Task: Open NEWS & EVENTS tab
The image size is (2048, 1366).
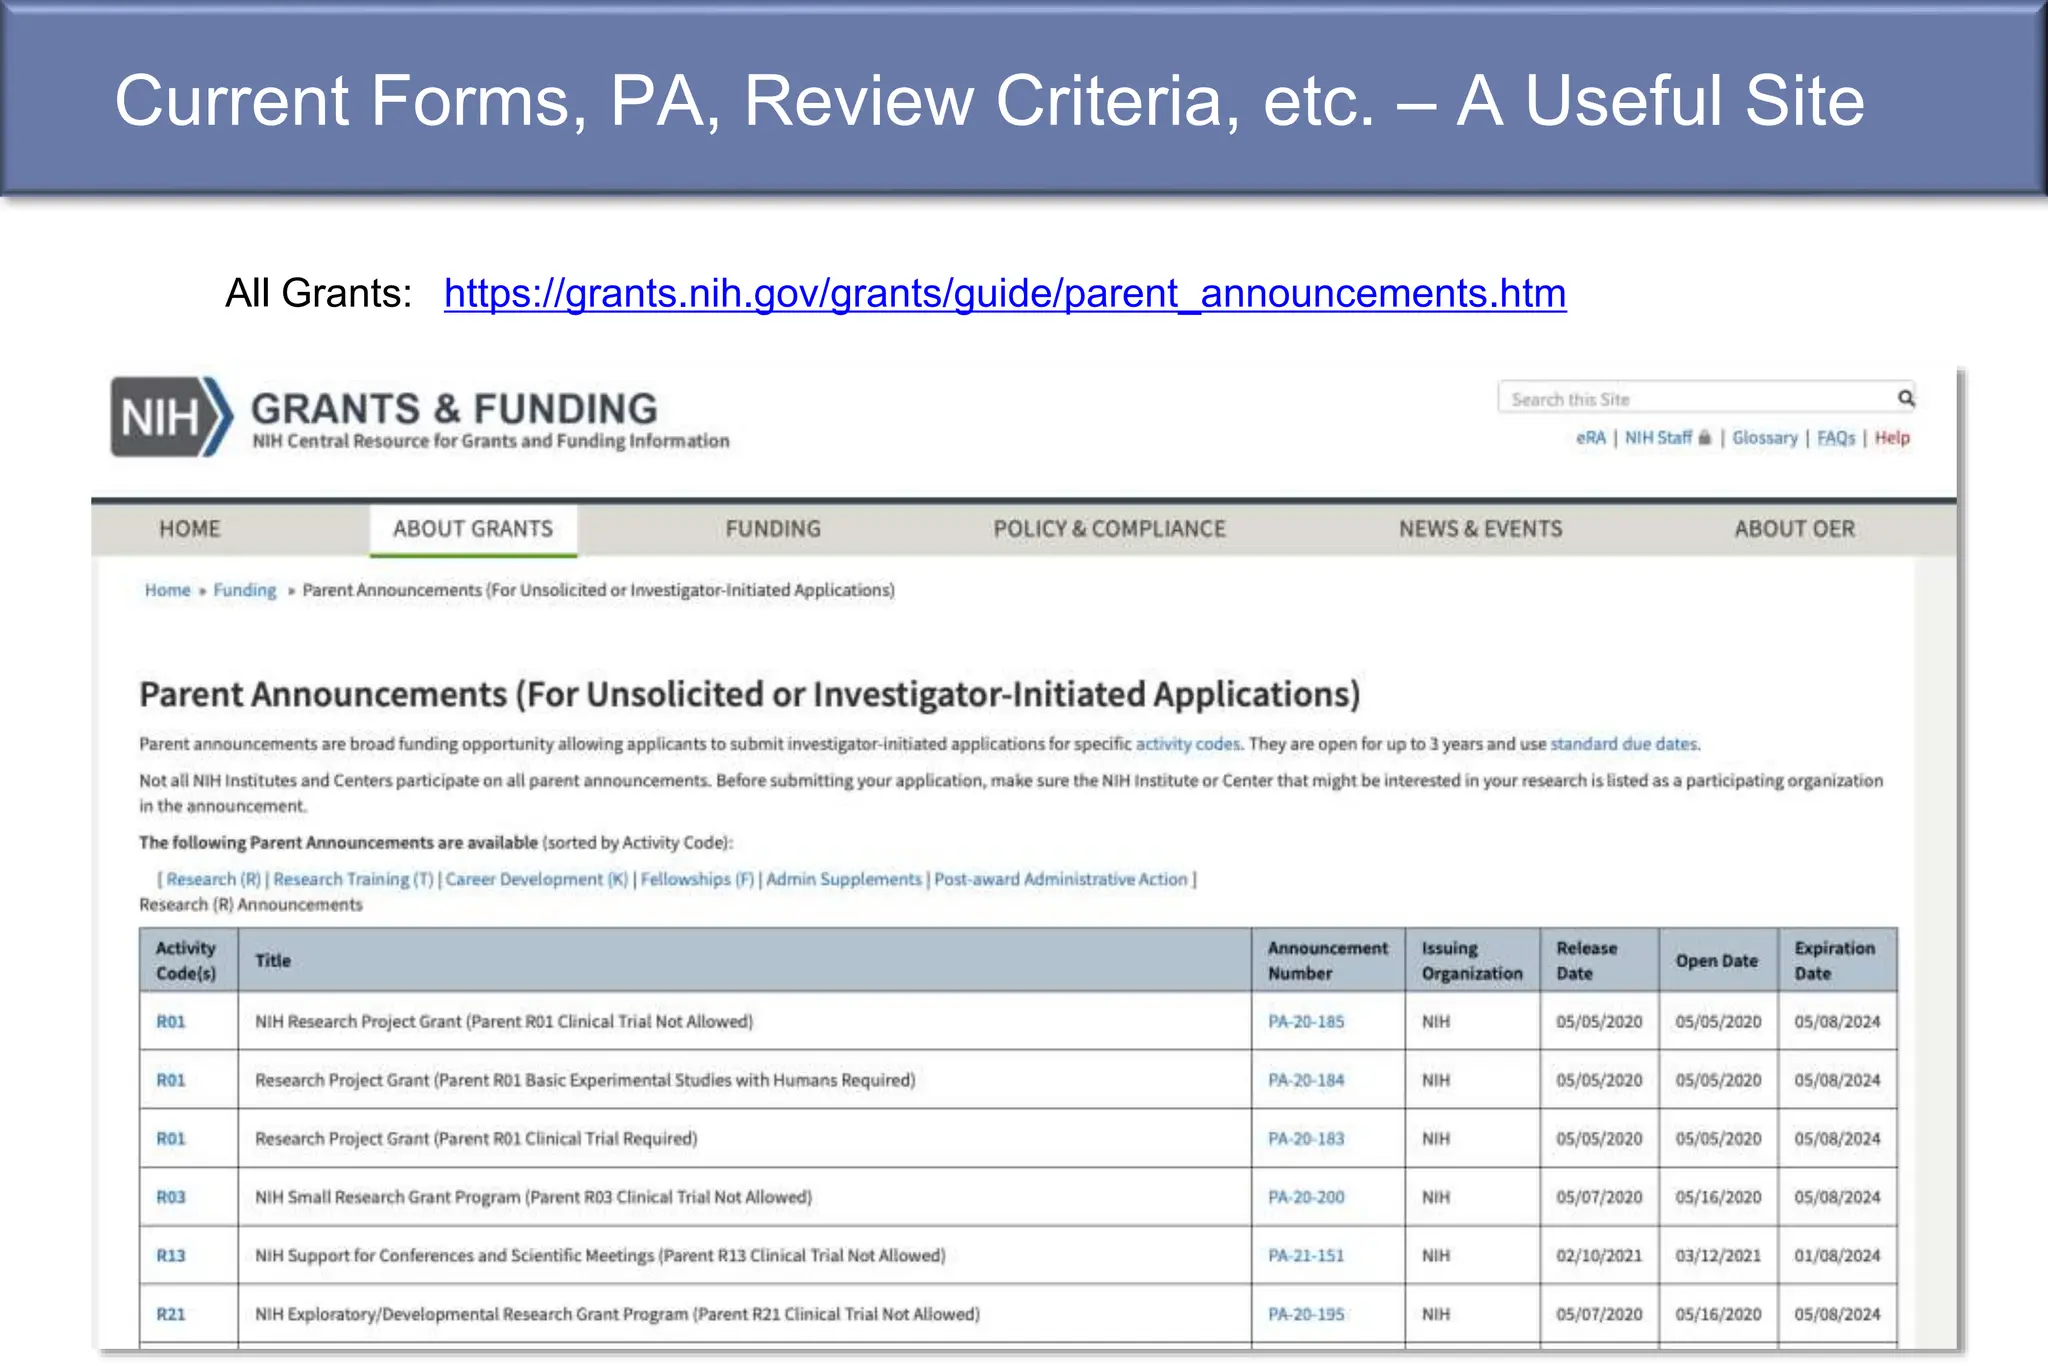Action: tap(1480, 529)
